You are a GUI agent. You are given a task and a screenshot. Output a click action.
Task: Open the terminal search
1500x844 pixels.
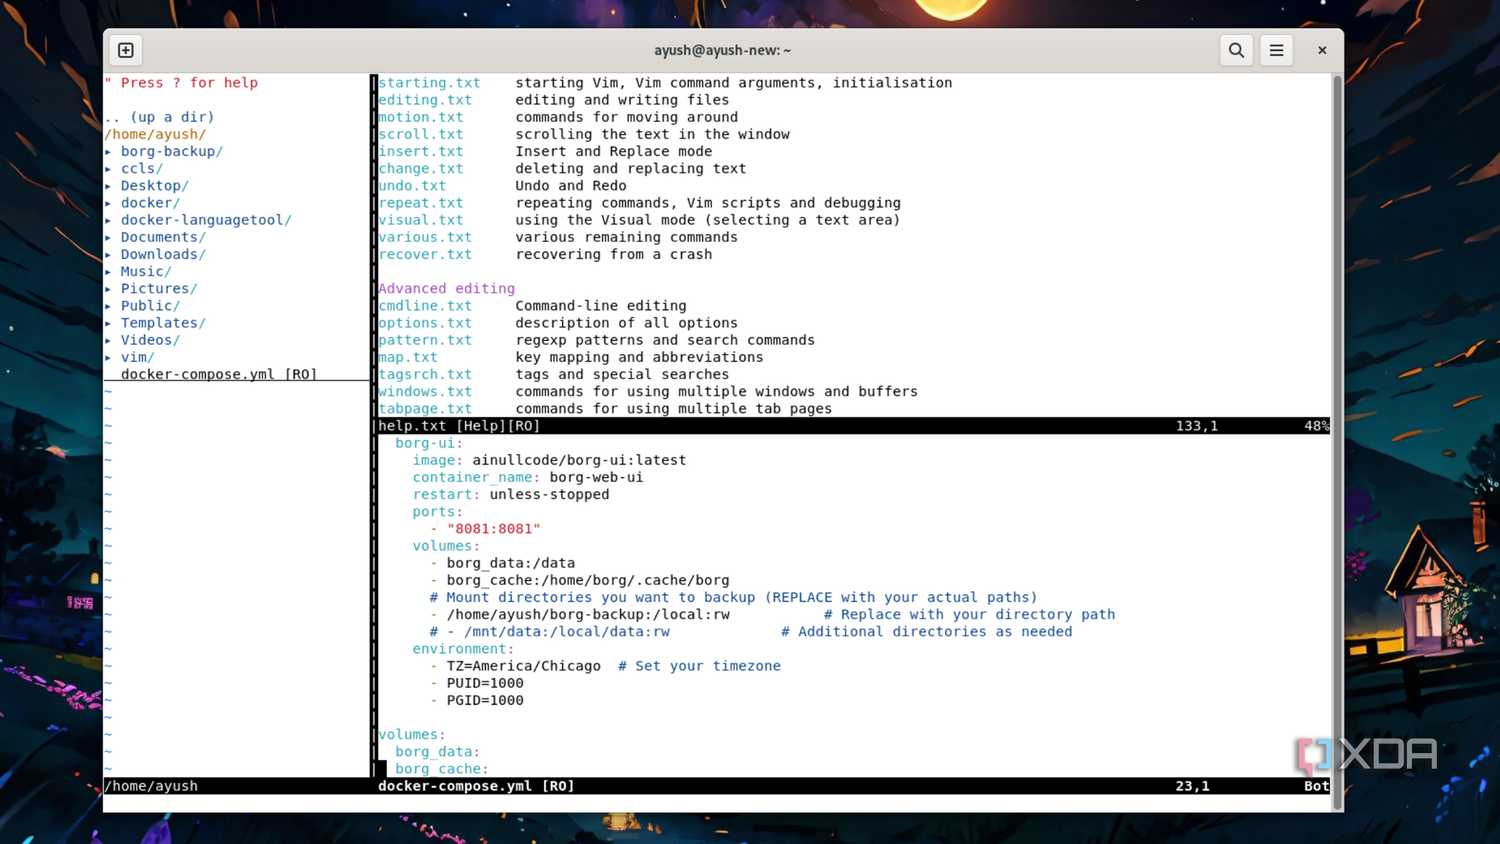point(1236,50)
